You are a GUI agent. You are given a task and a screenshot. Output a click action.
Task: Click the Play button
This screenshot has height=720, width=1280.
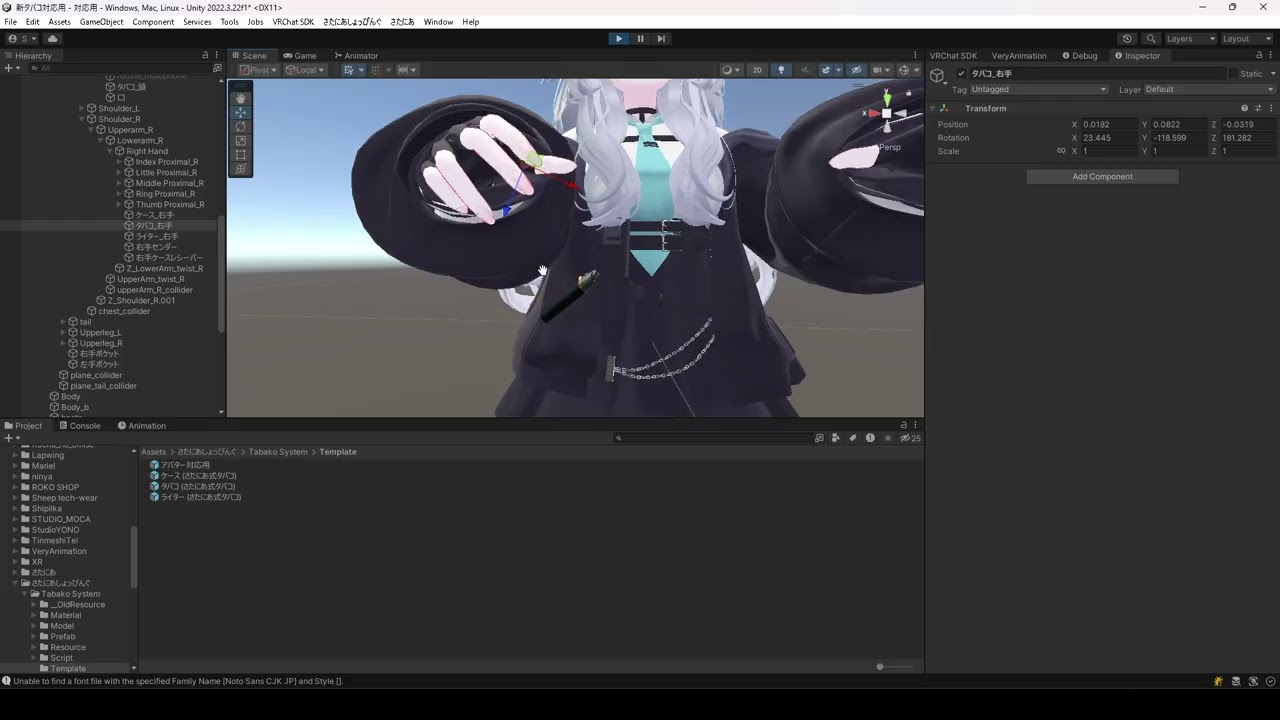619,39
